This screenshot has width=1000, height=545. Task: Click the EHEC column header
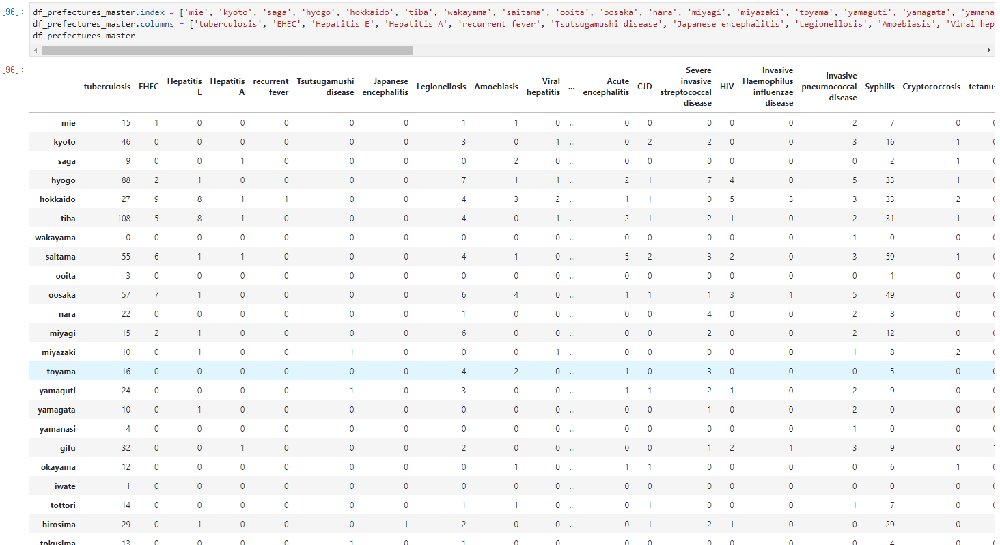pyautogui.click(x=148, y=87)
